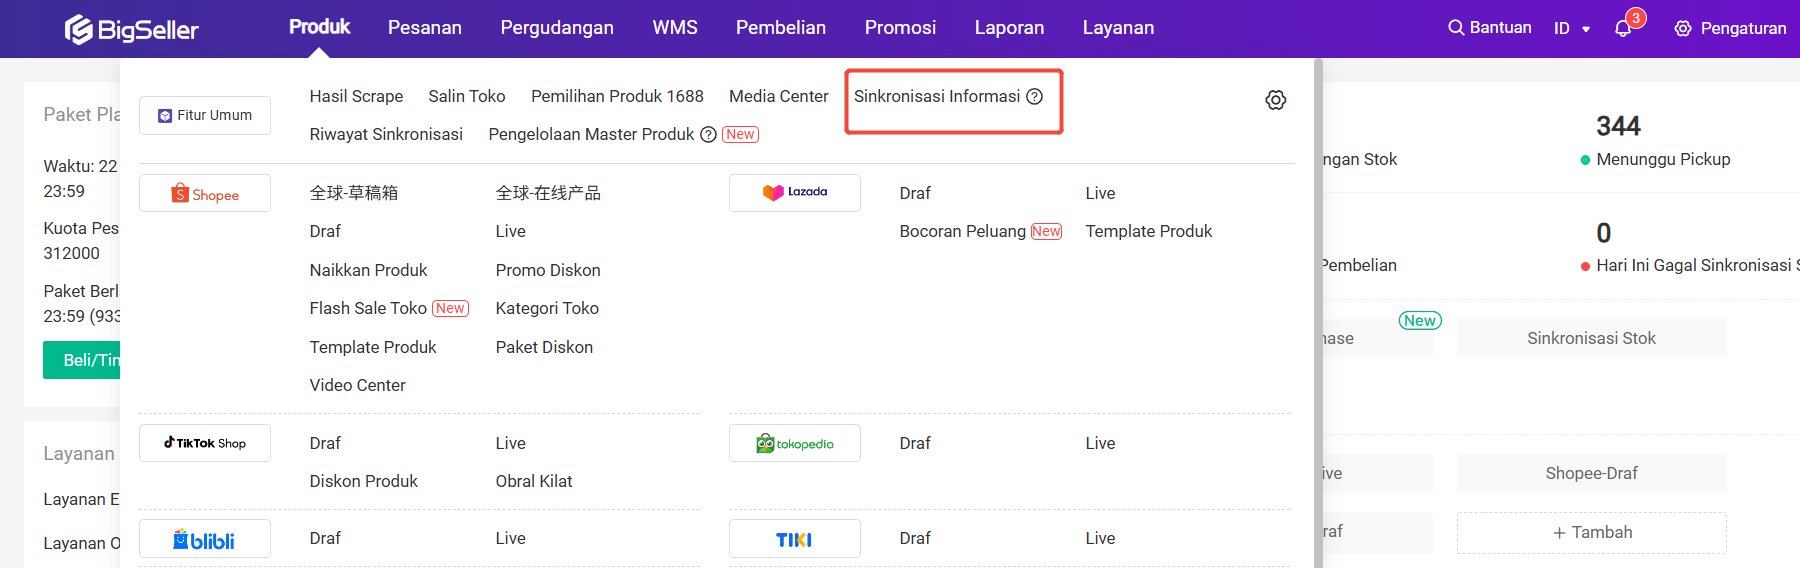Select the TIKI platform logo
The height and width of the screenshot is (568, 1800).
pos(795,539)
